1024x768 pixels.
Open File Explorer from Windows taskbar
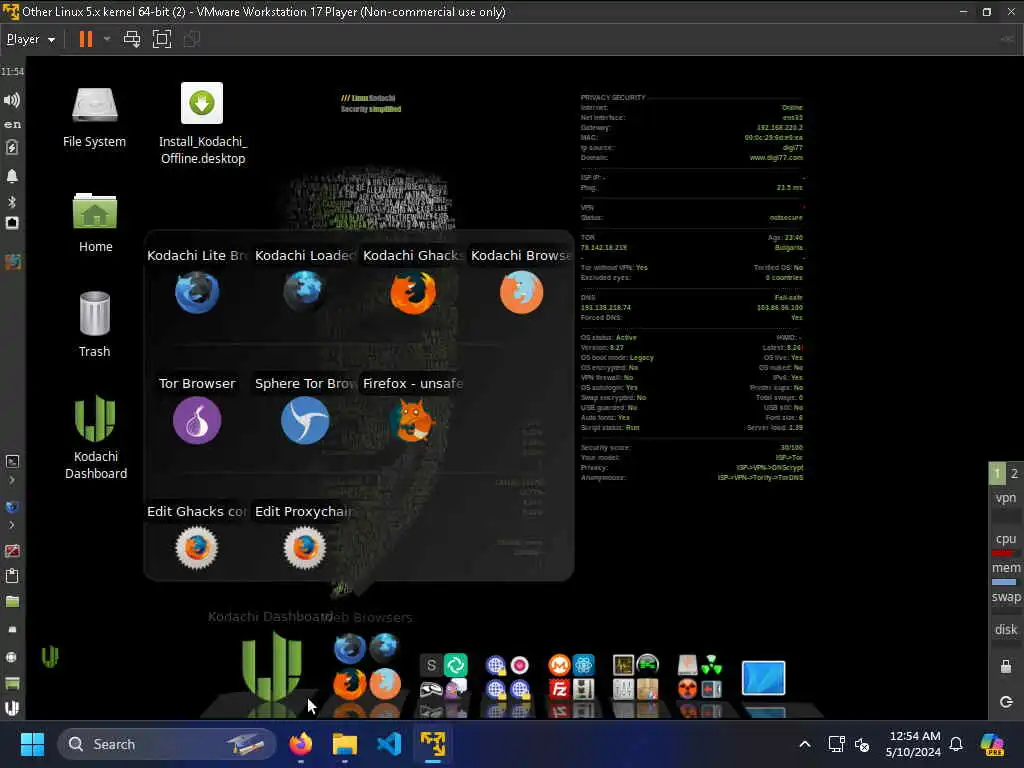pyautogui.click(x=345, y=744)
